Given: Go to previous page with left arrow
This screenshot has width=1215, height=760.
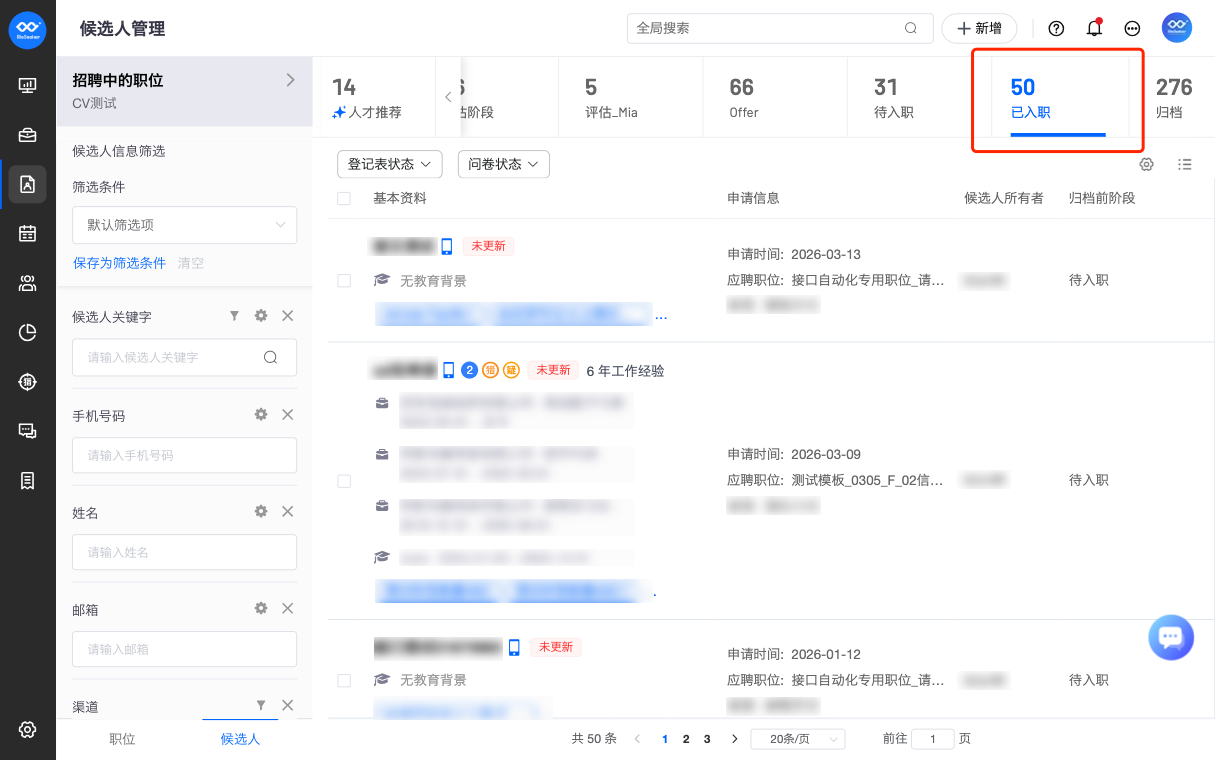Looking at the screenshot, I should 638,739.
